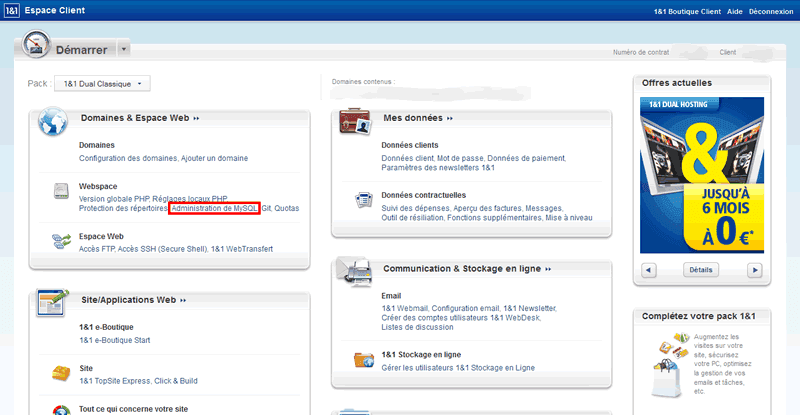The height and width of the screenshot is (415, 800).
Task: Open Click & Build link
Action: pos(176,381)
